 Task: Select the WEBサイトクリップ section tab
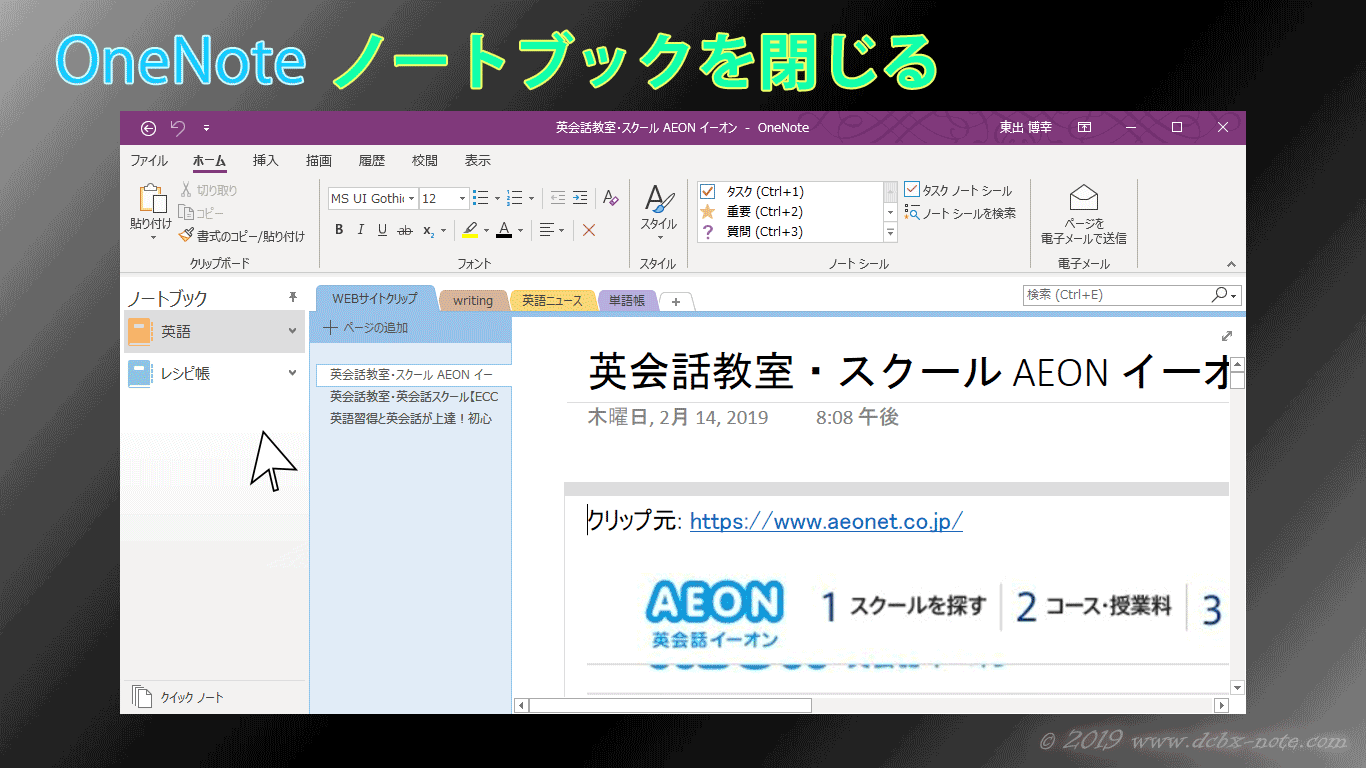[375, 299]
